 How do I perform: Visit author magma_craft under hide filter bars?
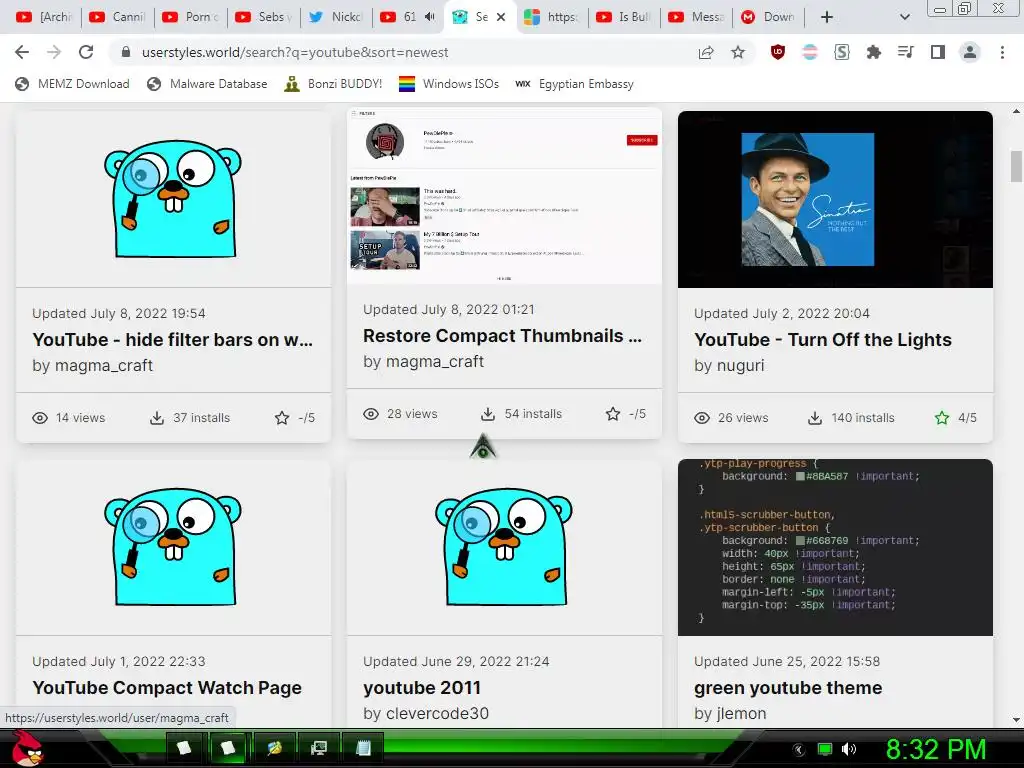(104, 366)
